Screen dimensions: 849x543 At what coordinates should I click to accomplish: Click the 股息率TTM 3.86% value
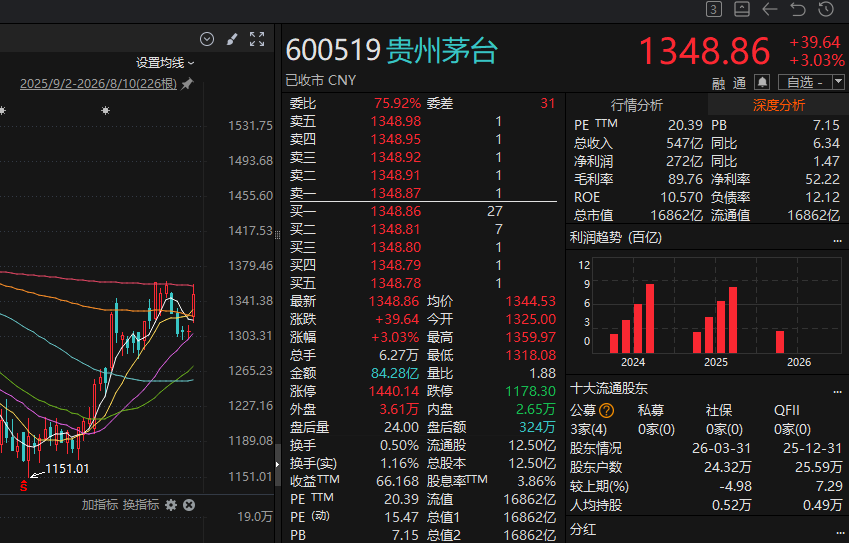[537, 481]
